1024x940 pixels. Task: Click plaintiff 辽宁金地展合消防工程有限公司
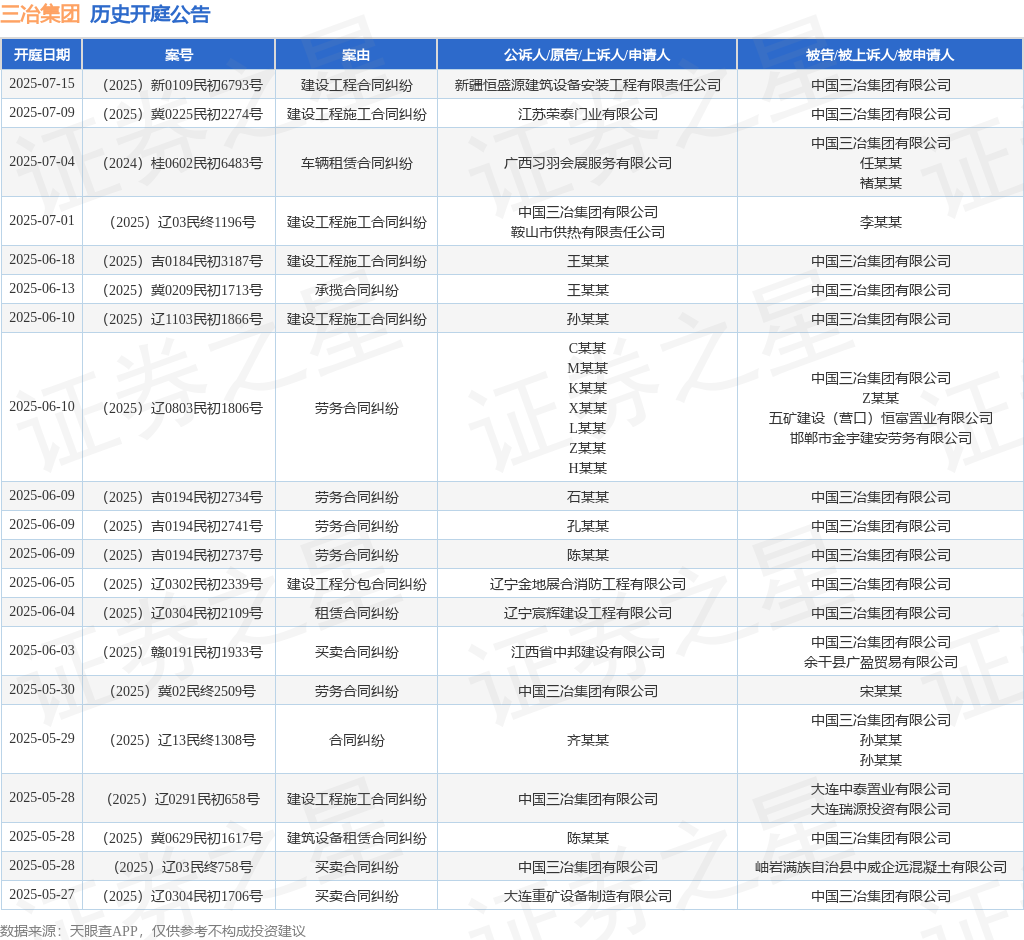587,584
